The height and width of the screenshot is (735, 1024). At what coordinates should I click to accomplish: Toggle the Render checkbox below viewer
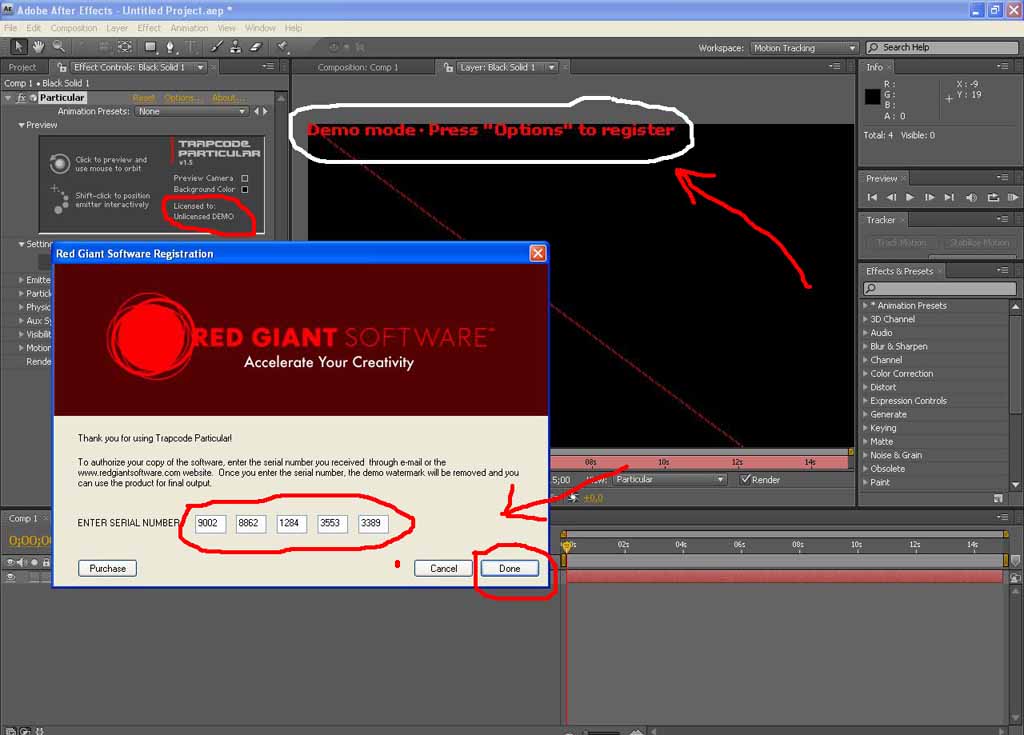[x=745, y=480]
